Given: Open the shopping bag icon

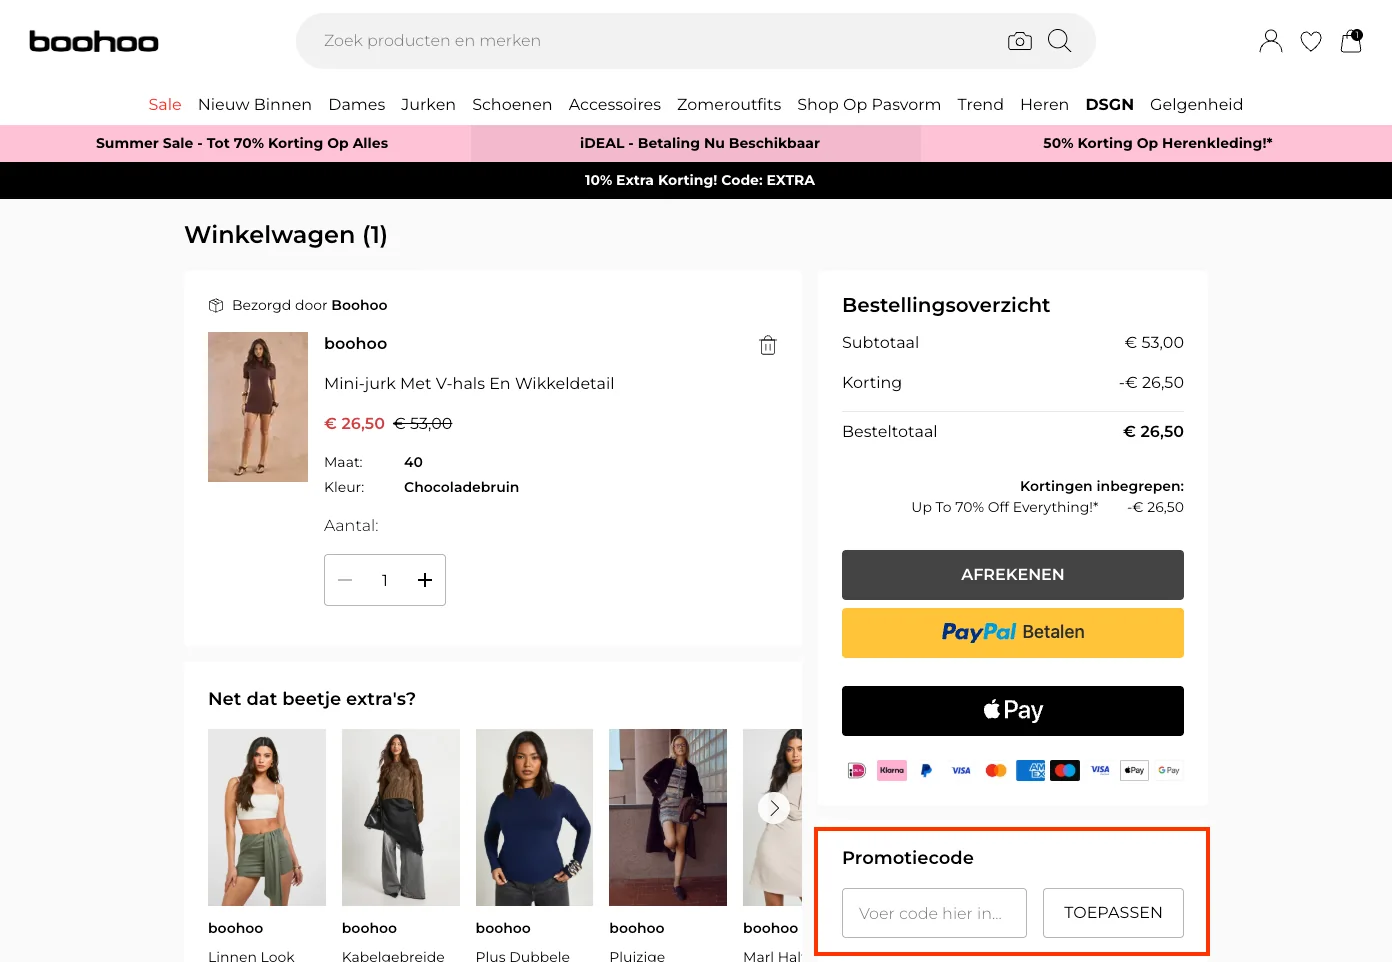Looking at the screenshot, I should pyautogui.click(x=1351, y=40).
